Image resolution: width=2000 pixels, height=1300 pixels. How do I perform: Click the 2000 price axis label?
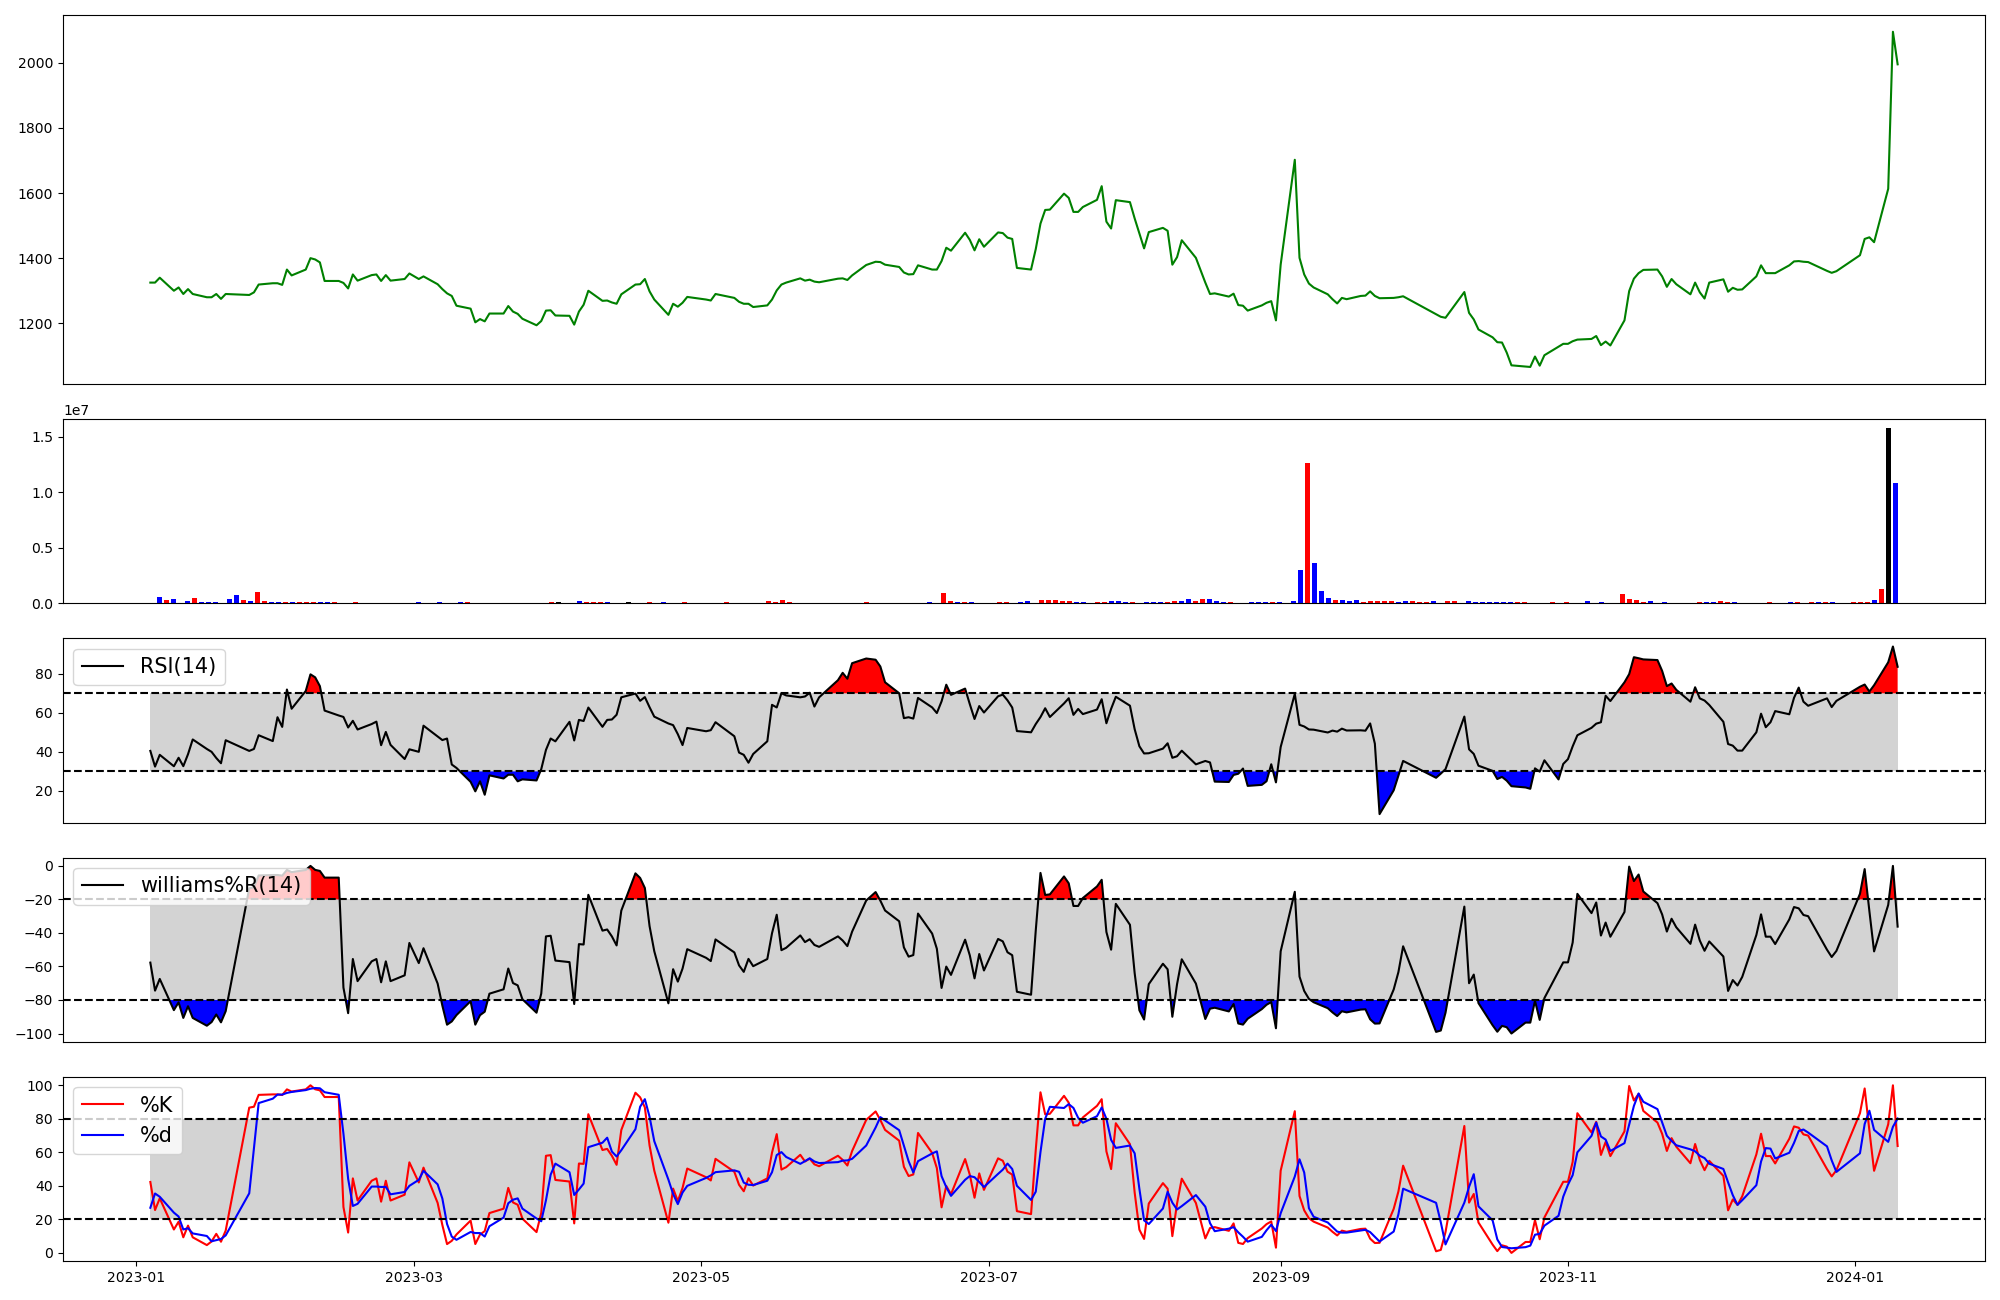point(35,63)
